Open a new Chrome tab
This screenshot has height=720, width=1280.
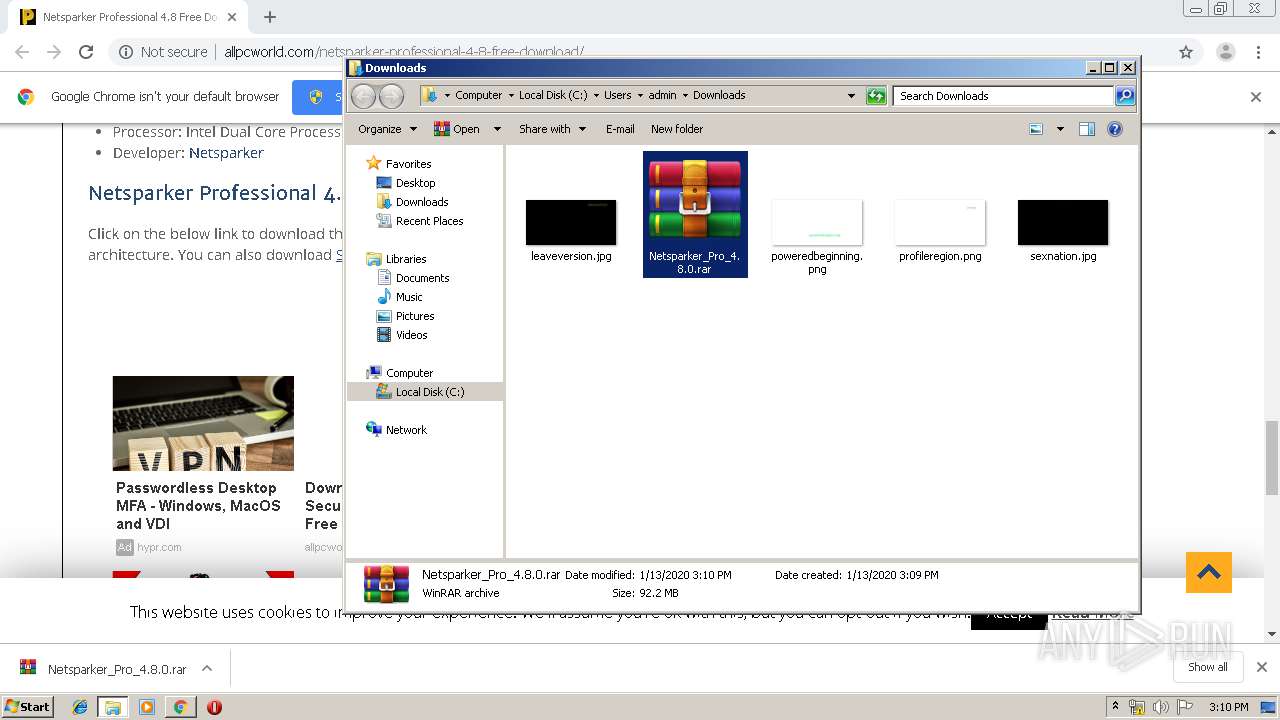(x=270, y=17)
